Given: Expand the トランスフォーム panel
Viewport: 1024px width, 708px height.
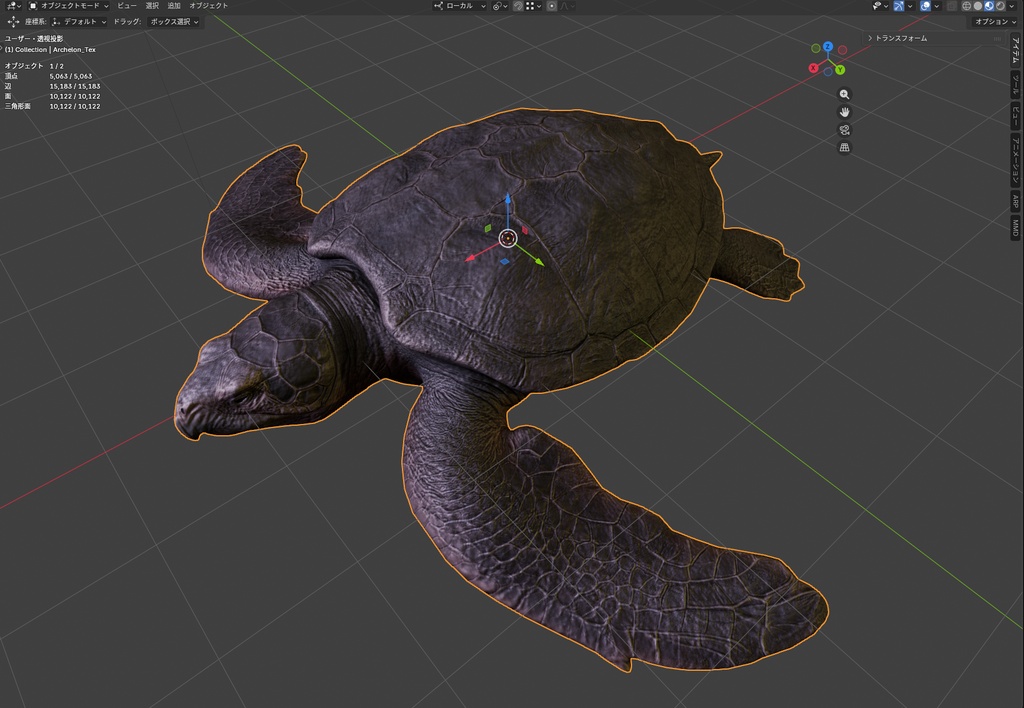Looking at the screenshot, I should pos(901,38).
